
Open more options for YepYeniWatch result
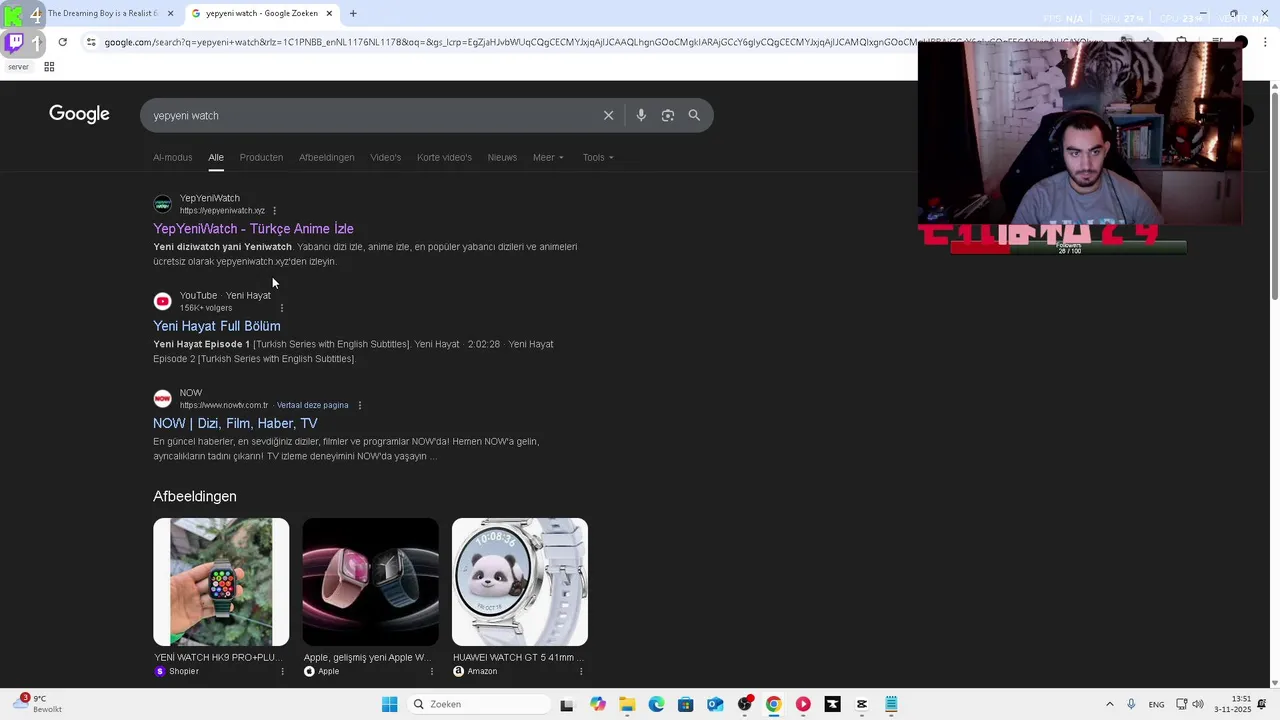[x=274, y=211]
